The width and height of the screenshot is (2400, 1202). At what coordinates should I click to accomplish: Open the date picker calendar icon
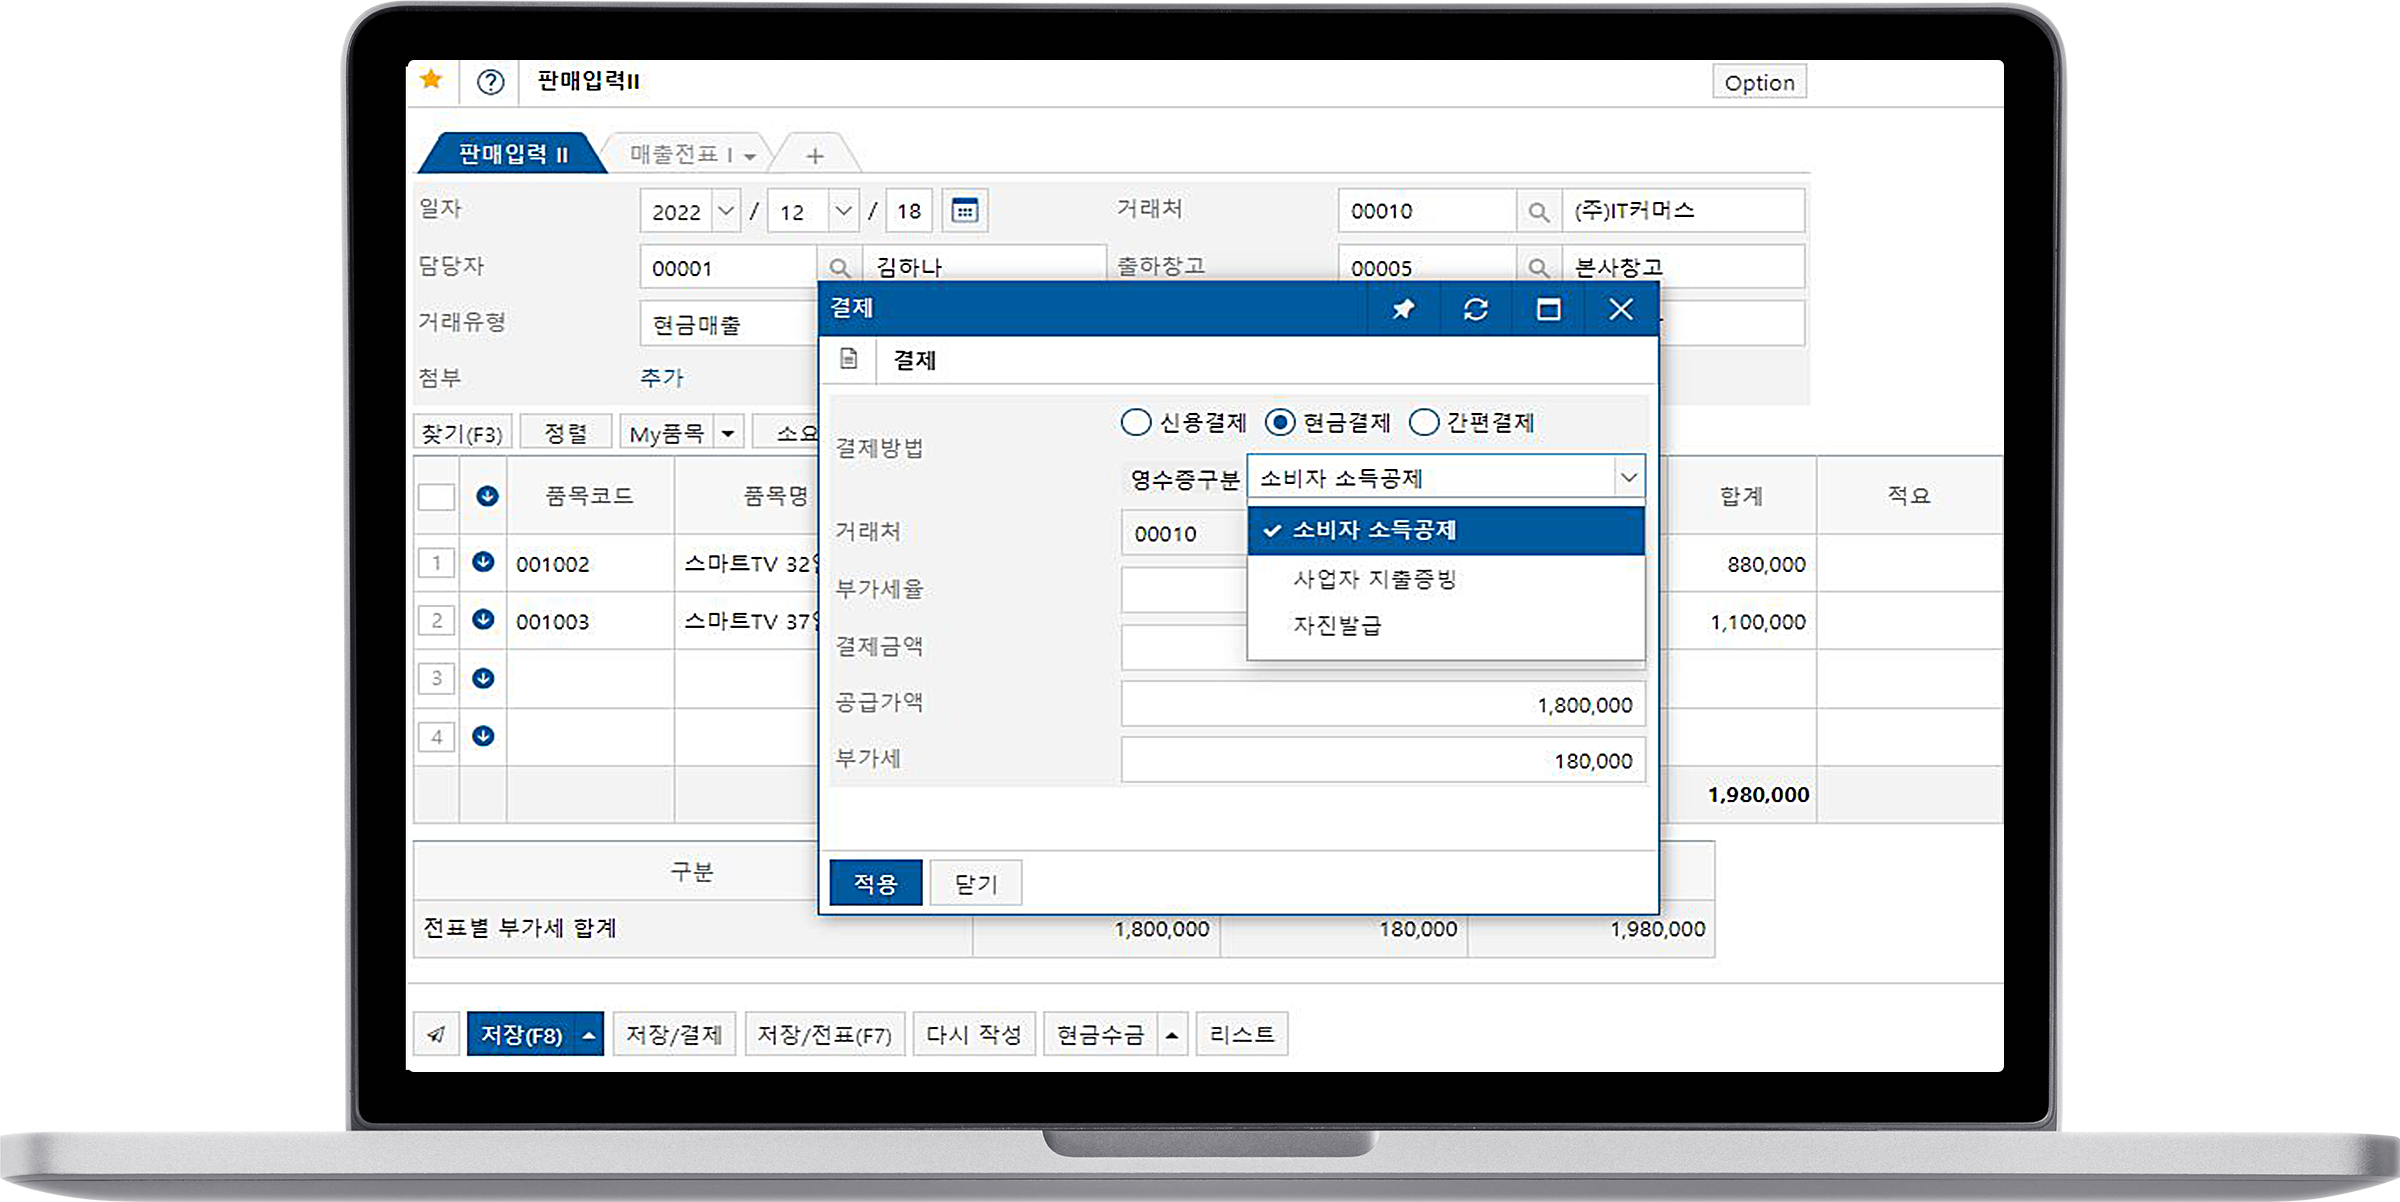[x=964, y=211]
